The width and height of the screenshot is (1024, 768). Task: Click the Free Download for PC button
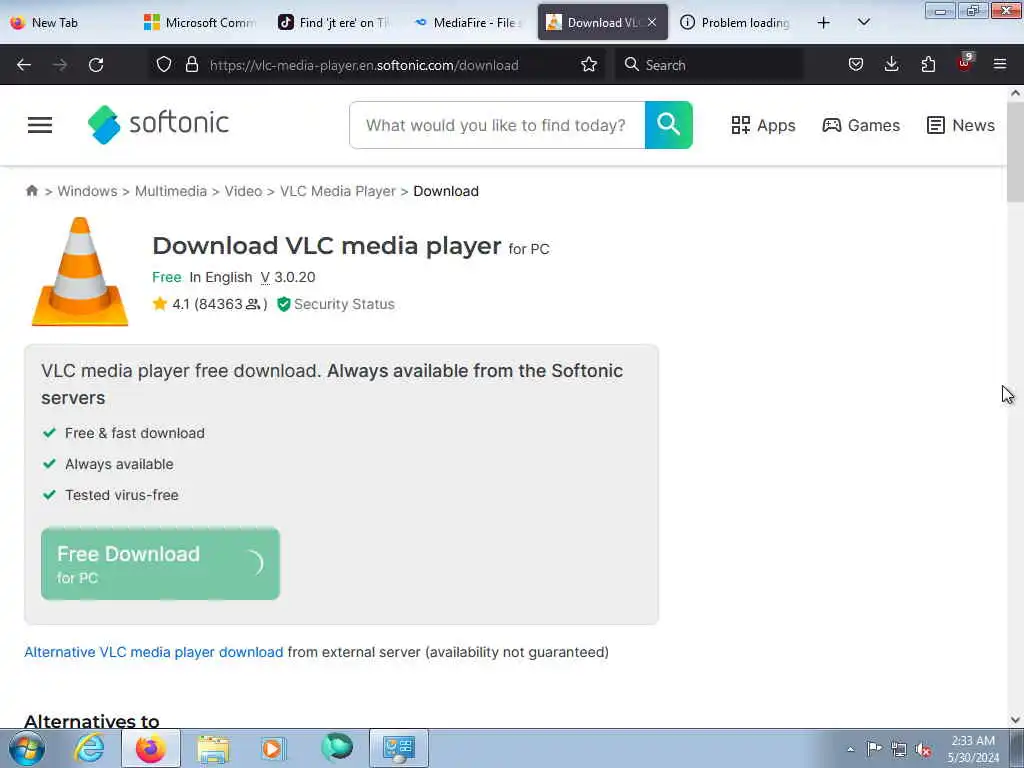tap(160, 564)
